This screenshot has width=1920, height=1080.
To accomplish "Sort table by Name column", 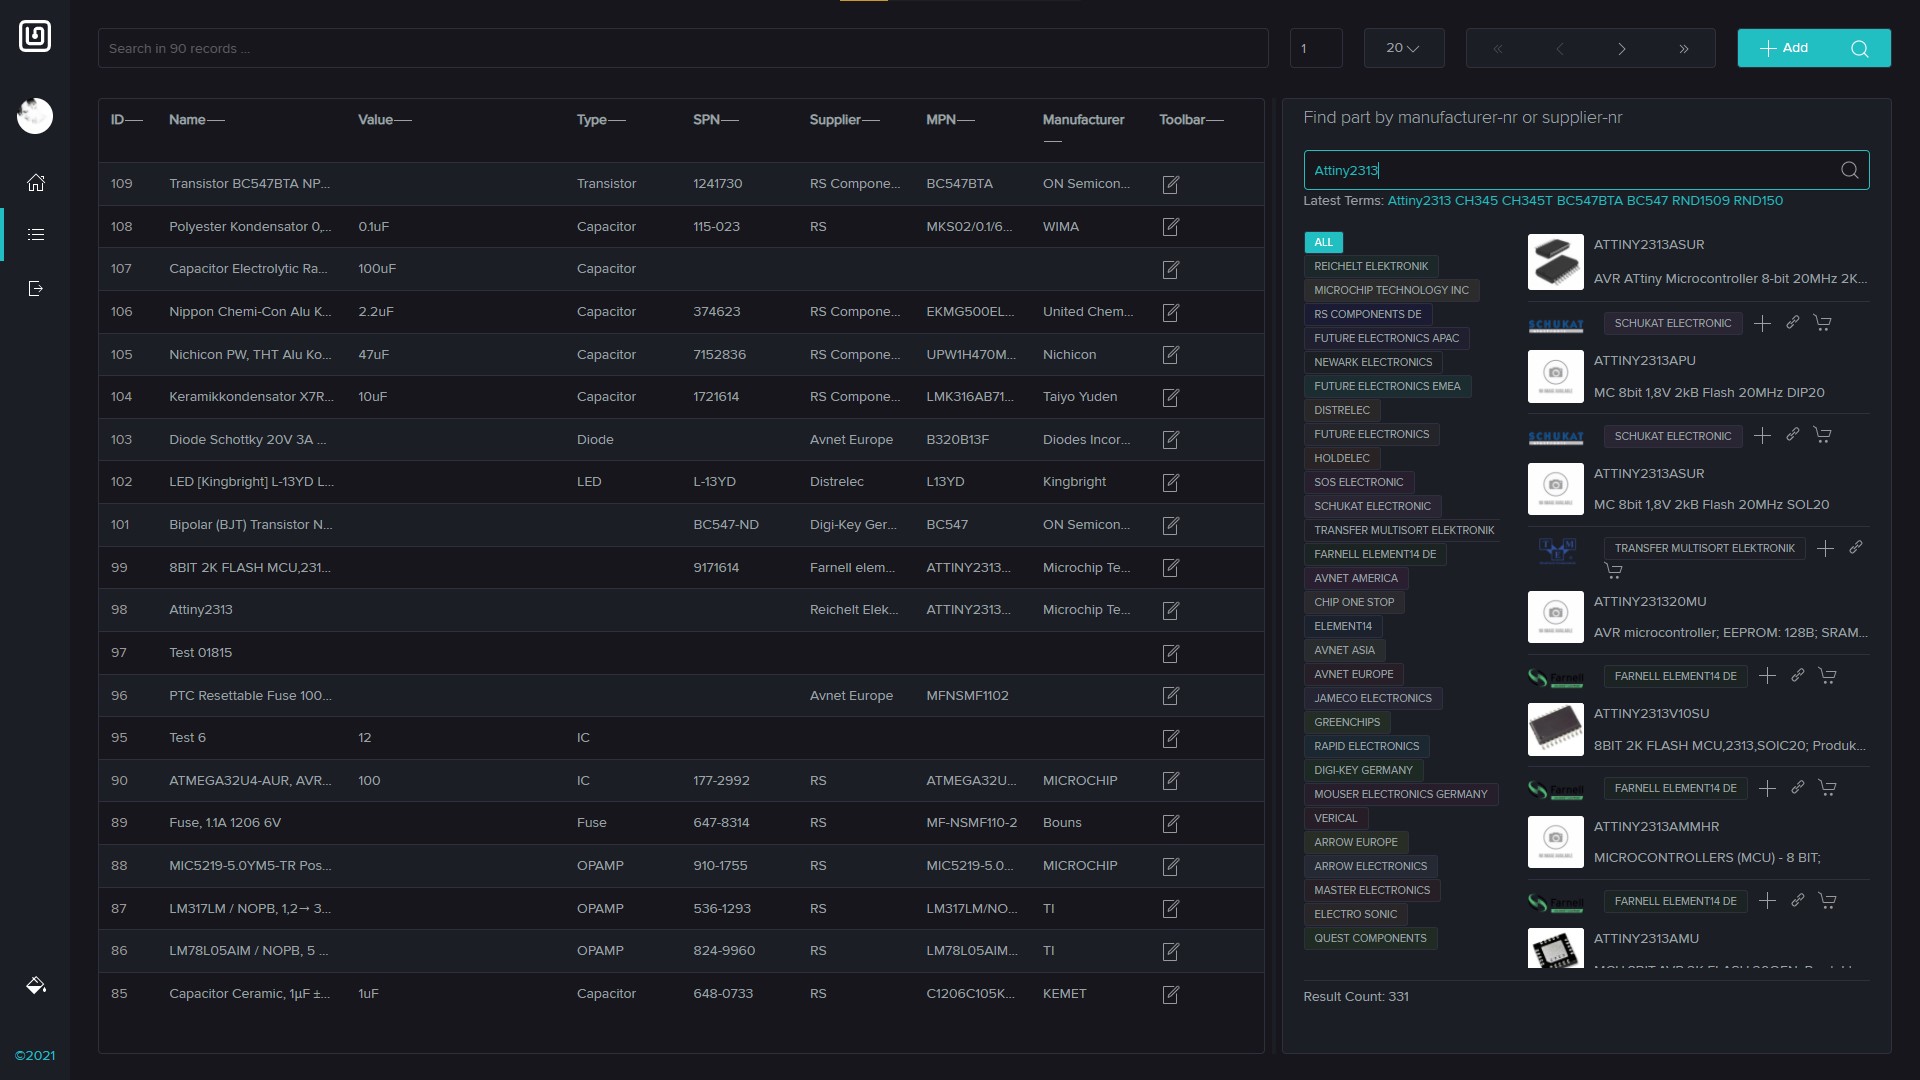I will [x=197, y=120].
